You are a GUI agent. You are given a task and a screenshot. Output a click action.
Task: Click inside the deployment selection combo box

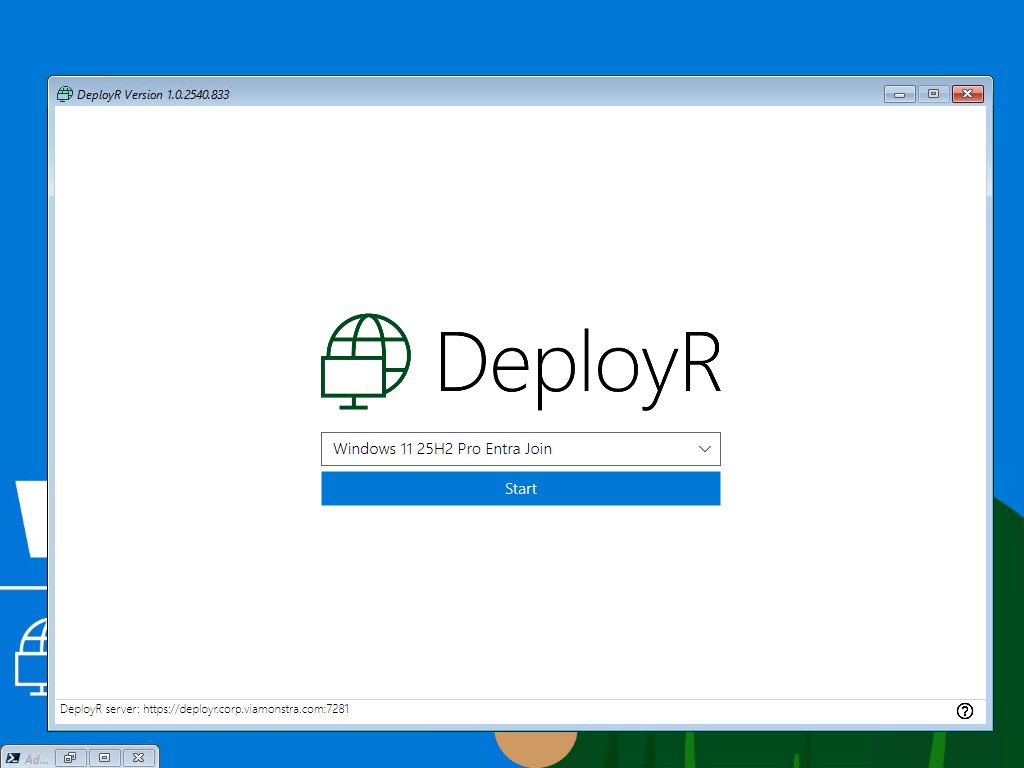(x=500, y=448)
